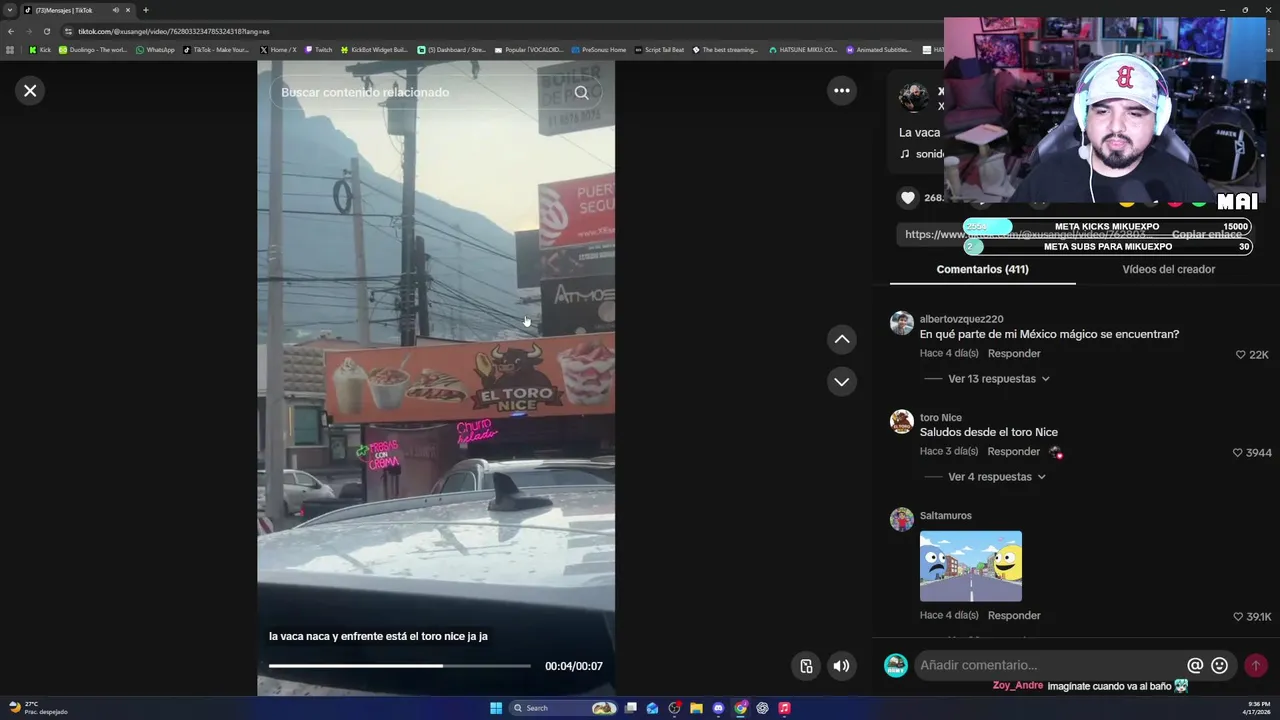Reply to albertovzquez220's comment
This screenshot has height=720, width=1280.
tap(1014, 354)
